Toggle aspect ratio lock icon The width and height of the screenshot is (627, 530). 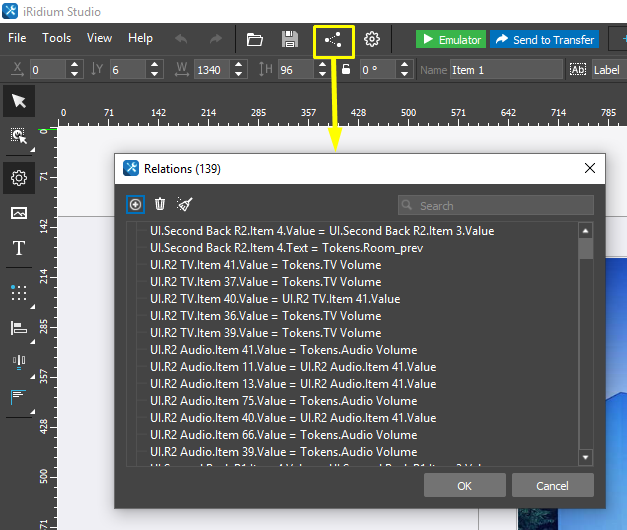click(346, 69)
